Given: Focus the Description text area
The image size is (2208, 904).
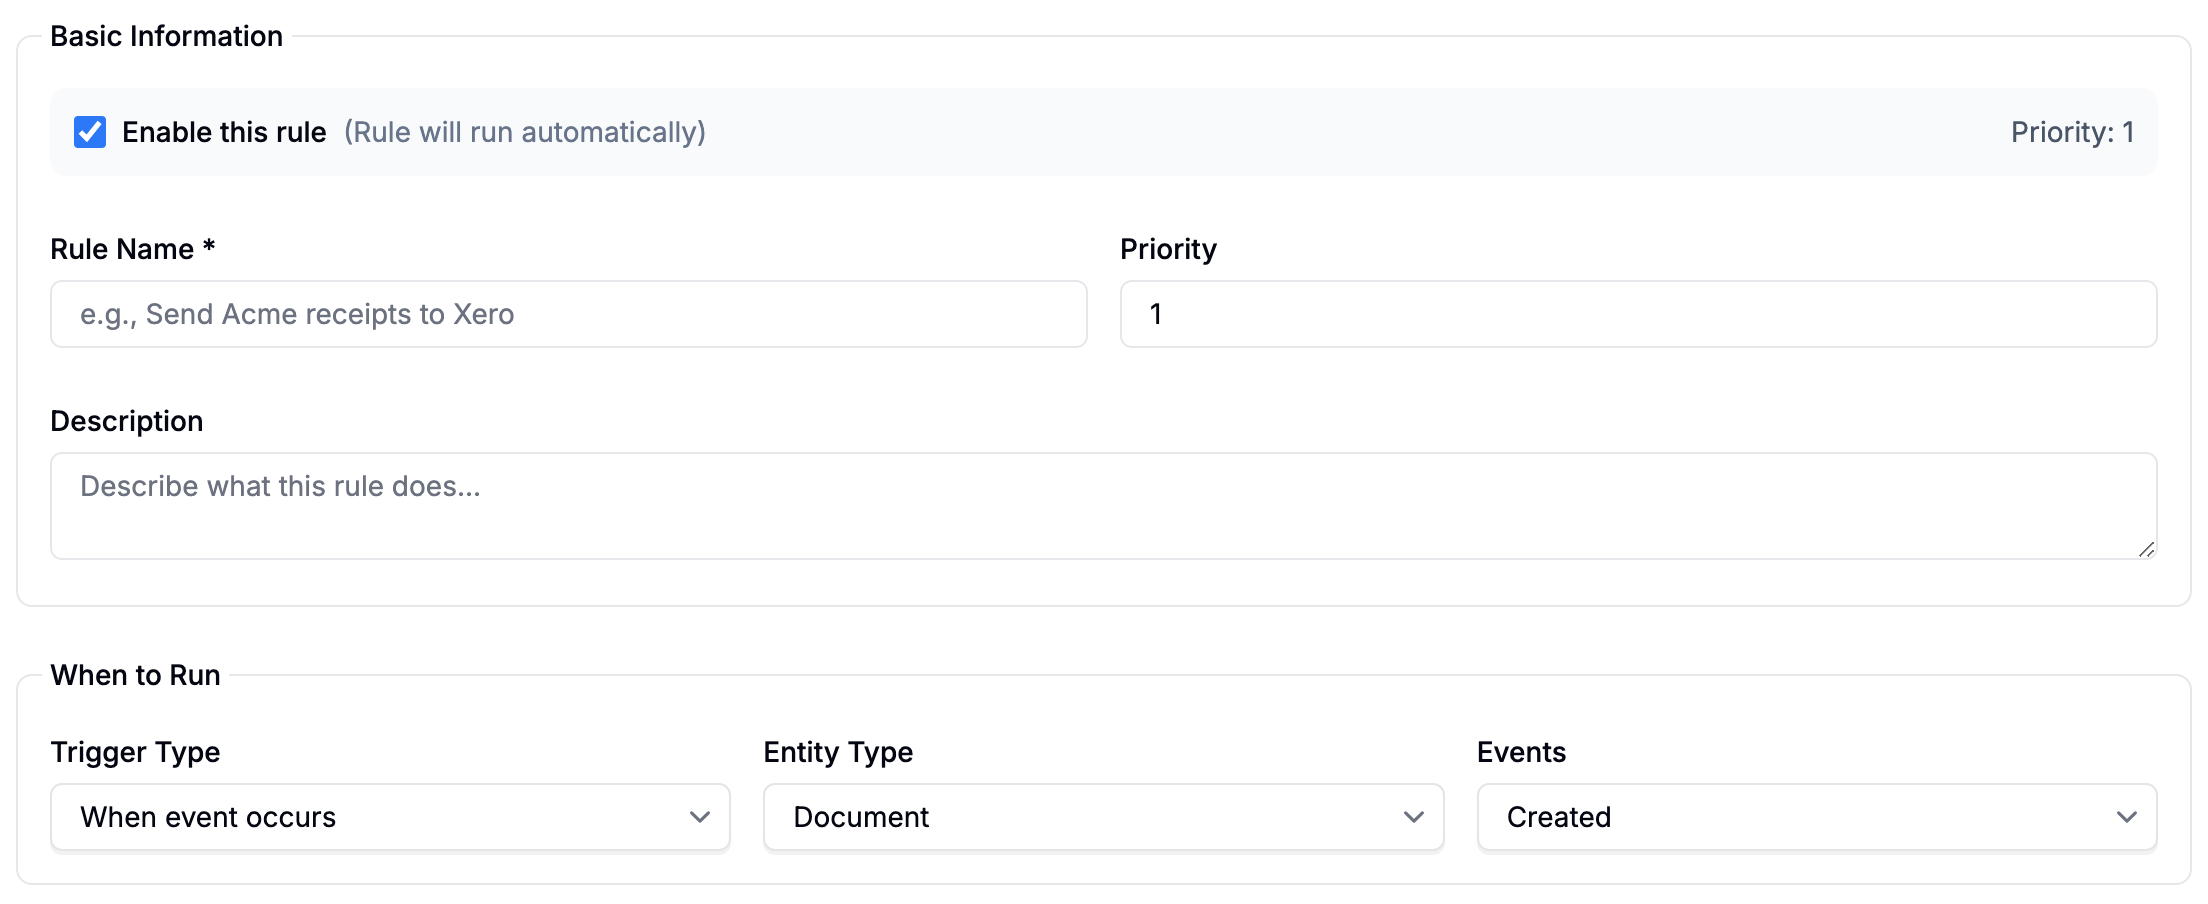Looking at the screenshot, I should [1103, 505].
